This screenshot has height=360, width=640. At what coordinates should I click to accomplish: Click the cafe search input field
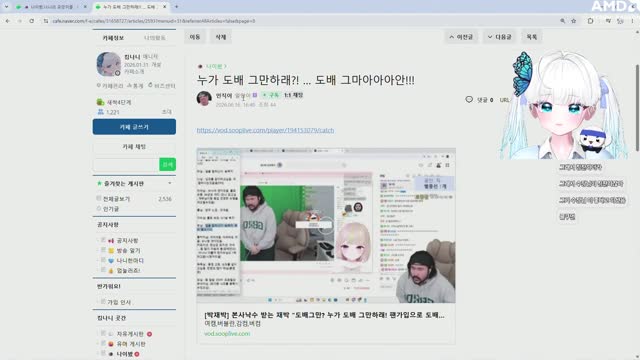tap(126, 164)
